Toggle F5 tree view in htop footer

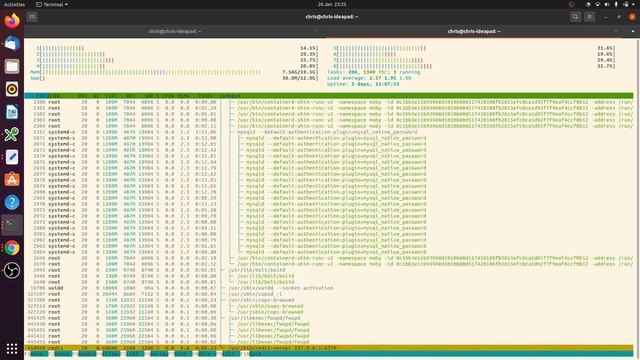(133, 354)
